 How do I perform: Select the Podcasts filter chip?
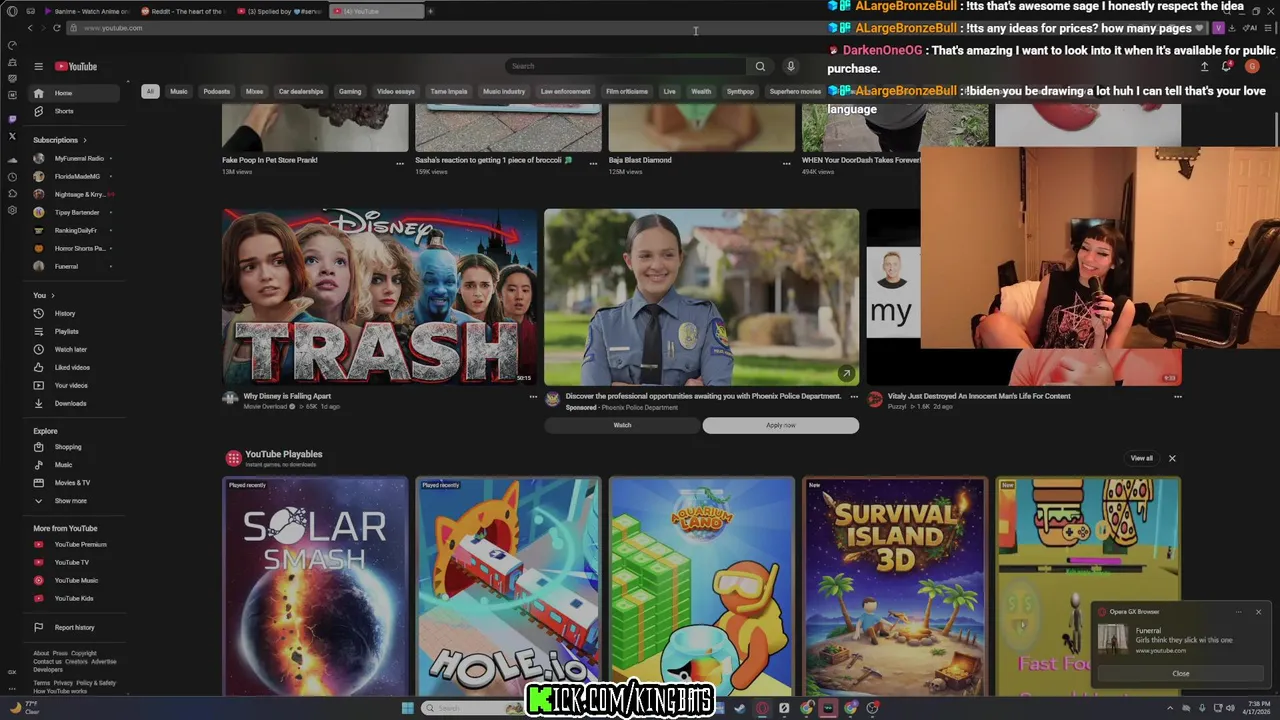216,91
